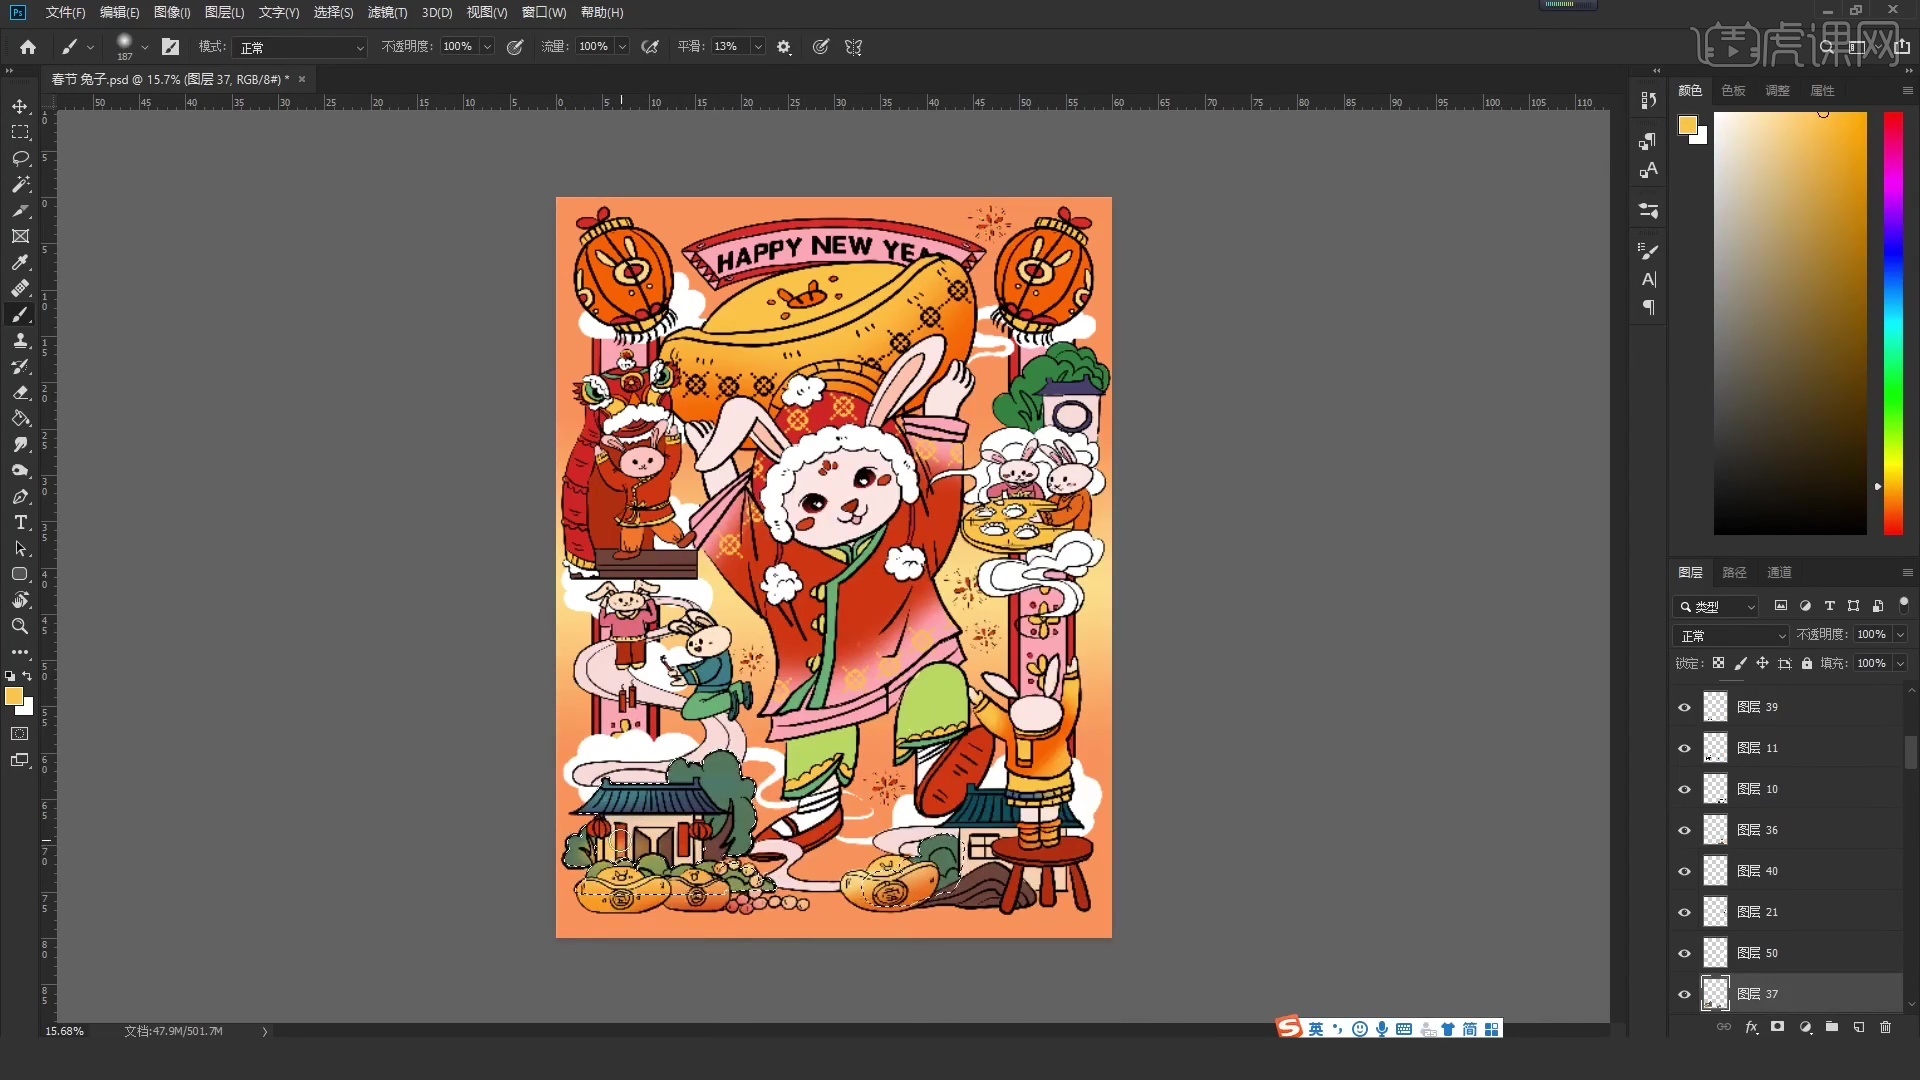Viewport: 1920px width, 1080px height.
Task: Click the hue spectrum slider
Action: pyautogui.click(x=1893, y=323)
